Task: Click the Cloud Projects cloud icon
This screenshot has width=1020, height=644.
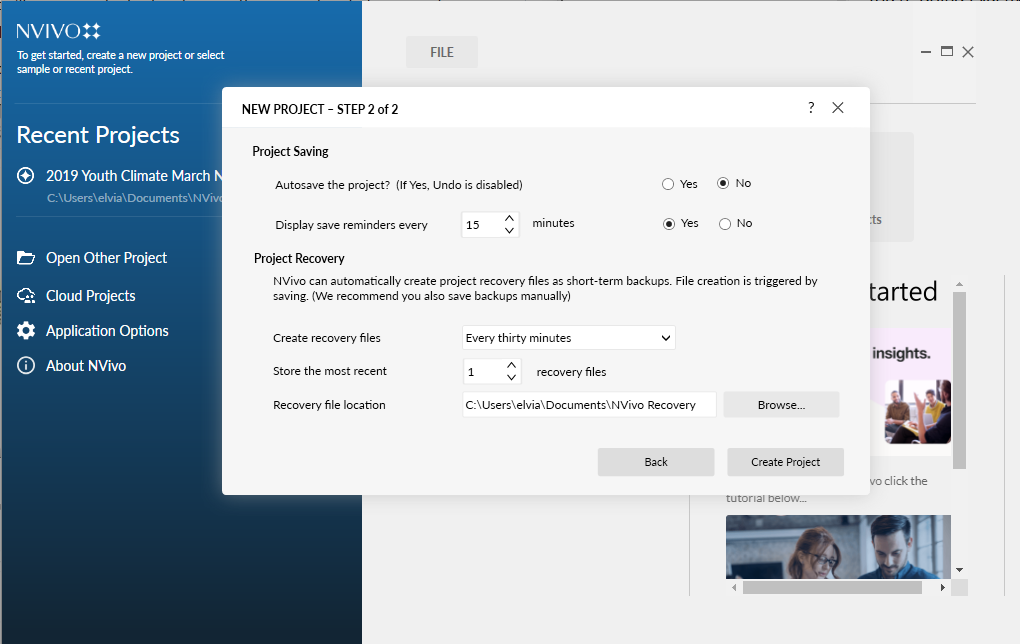Action: point(27,296)
